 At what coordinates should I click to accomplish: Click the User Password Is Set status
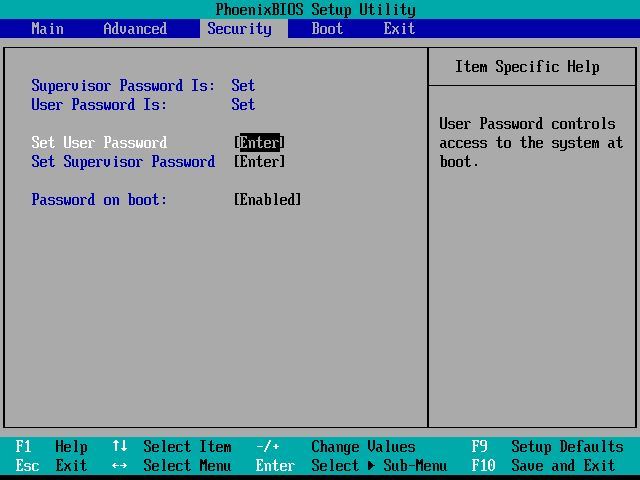[x=243, y=104]
